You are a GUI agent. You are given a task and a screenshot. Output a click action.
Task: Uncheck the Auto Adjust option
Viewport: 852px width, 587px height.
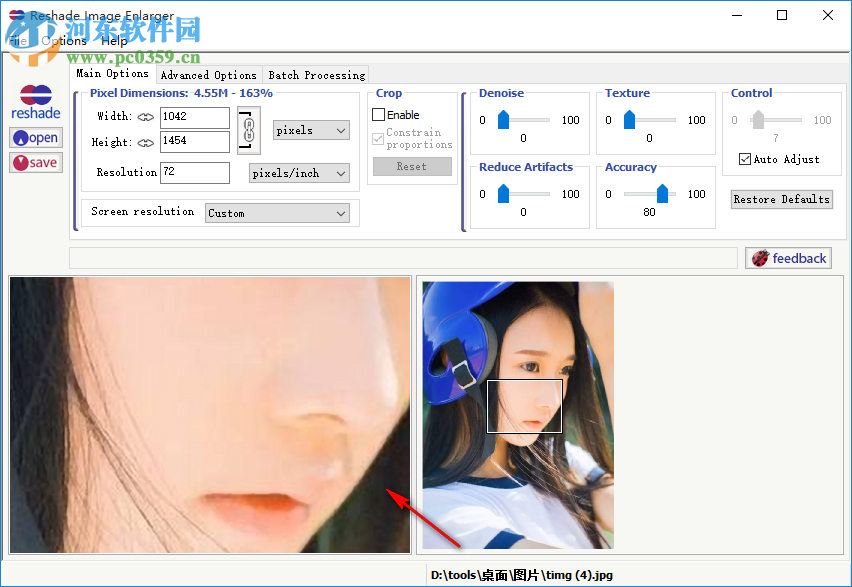[x=744, y=158]
